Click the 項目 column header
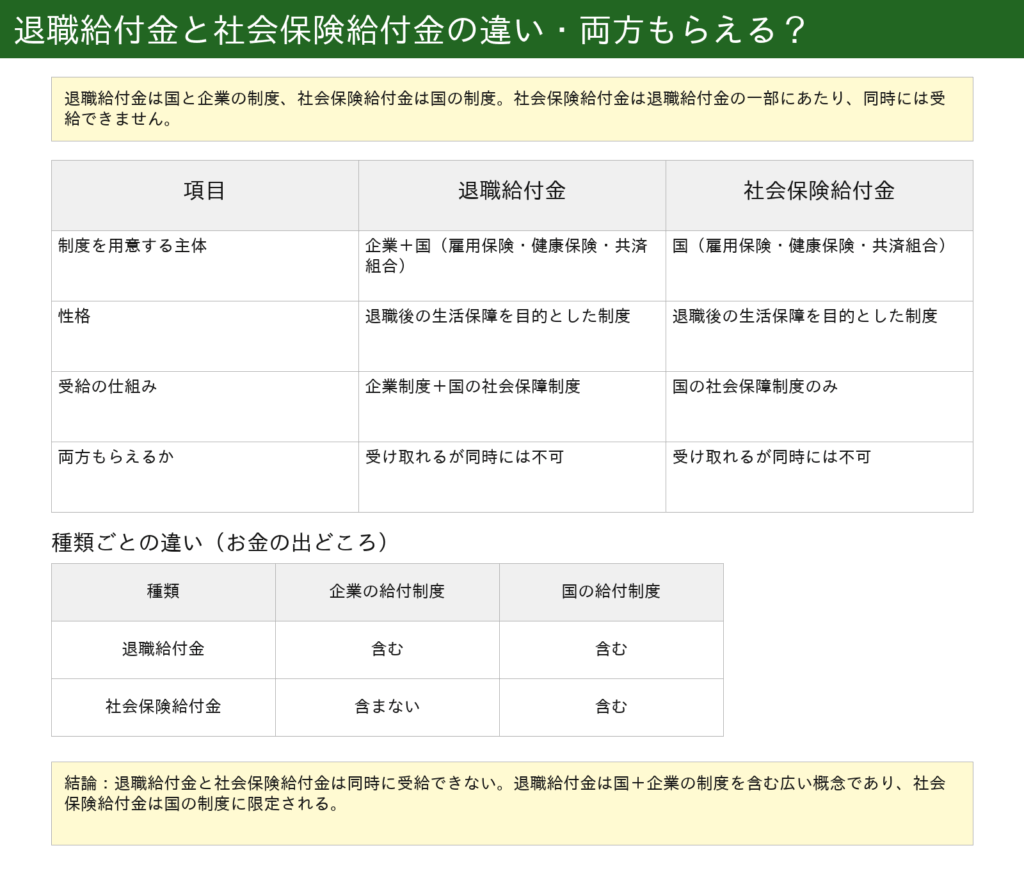This screenshot has width=1024, height=896. click(203, 194)
